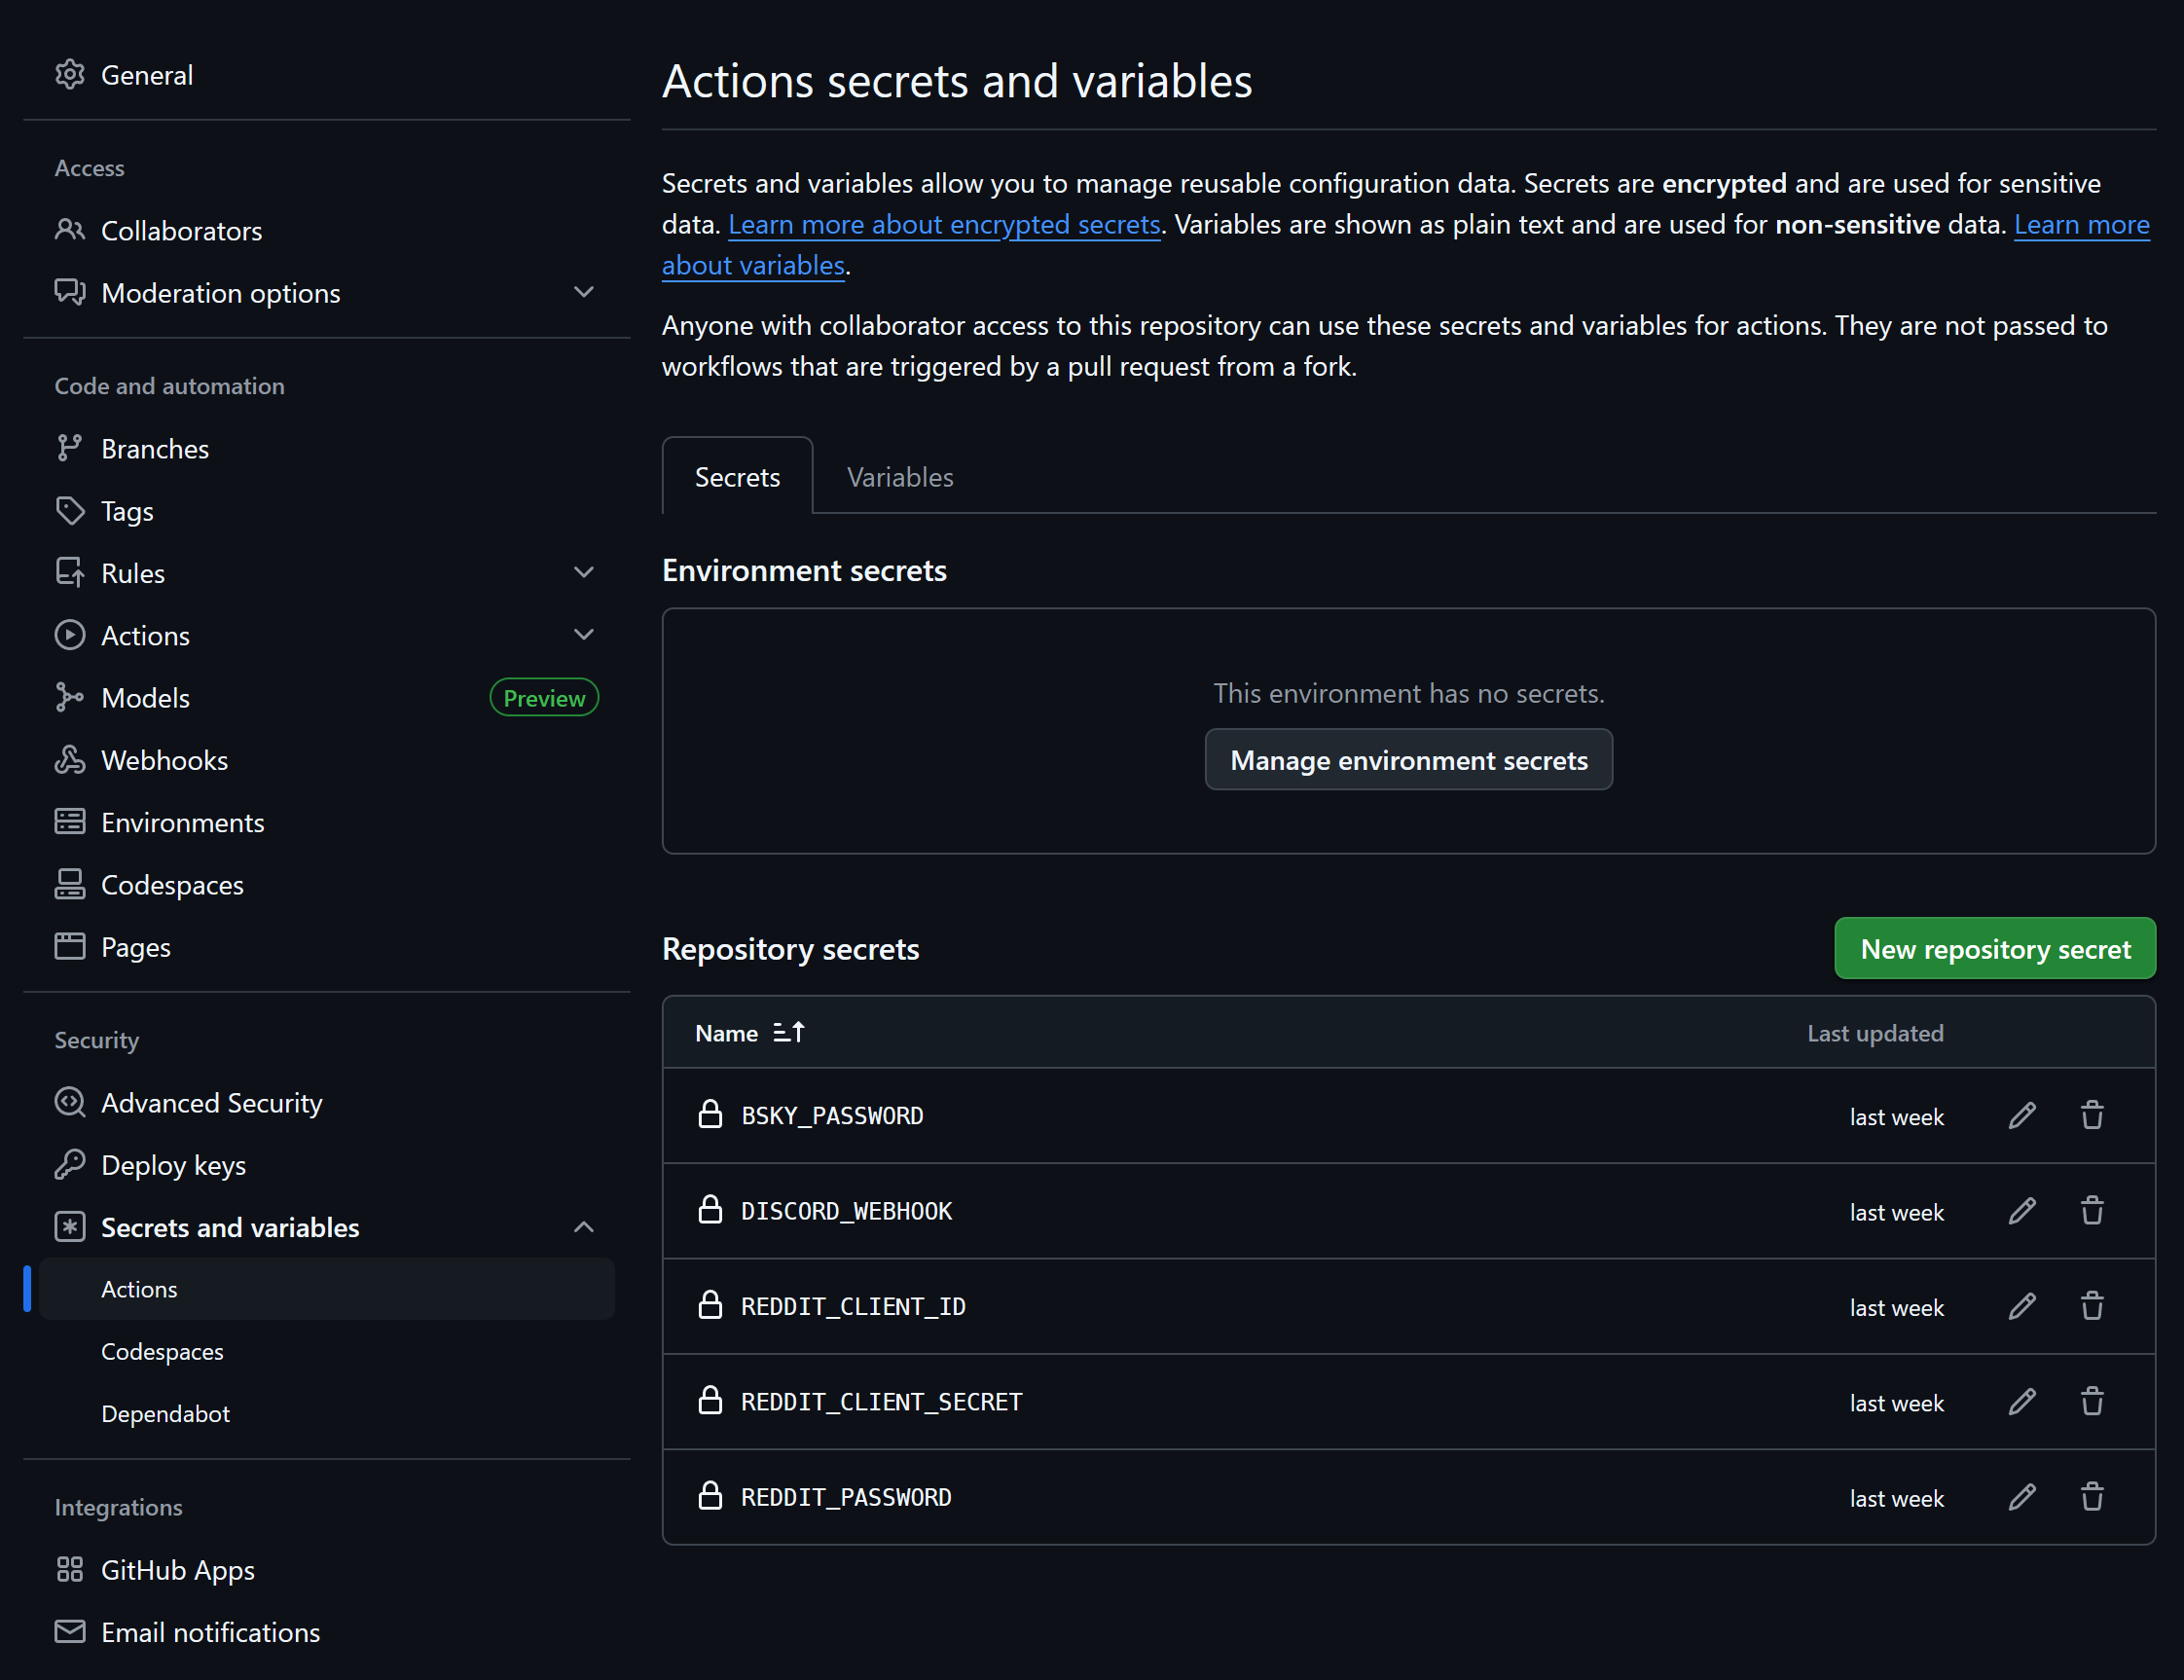Delete the DISCORD_WEBHOOK secret with trash icon
Image resolution: width=2184 pixels, height=1680 pixels.
pos(2092,1211)
